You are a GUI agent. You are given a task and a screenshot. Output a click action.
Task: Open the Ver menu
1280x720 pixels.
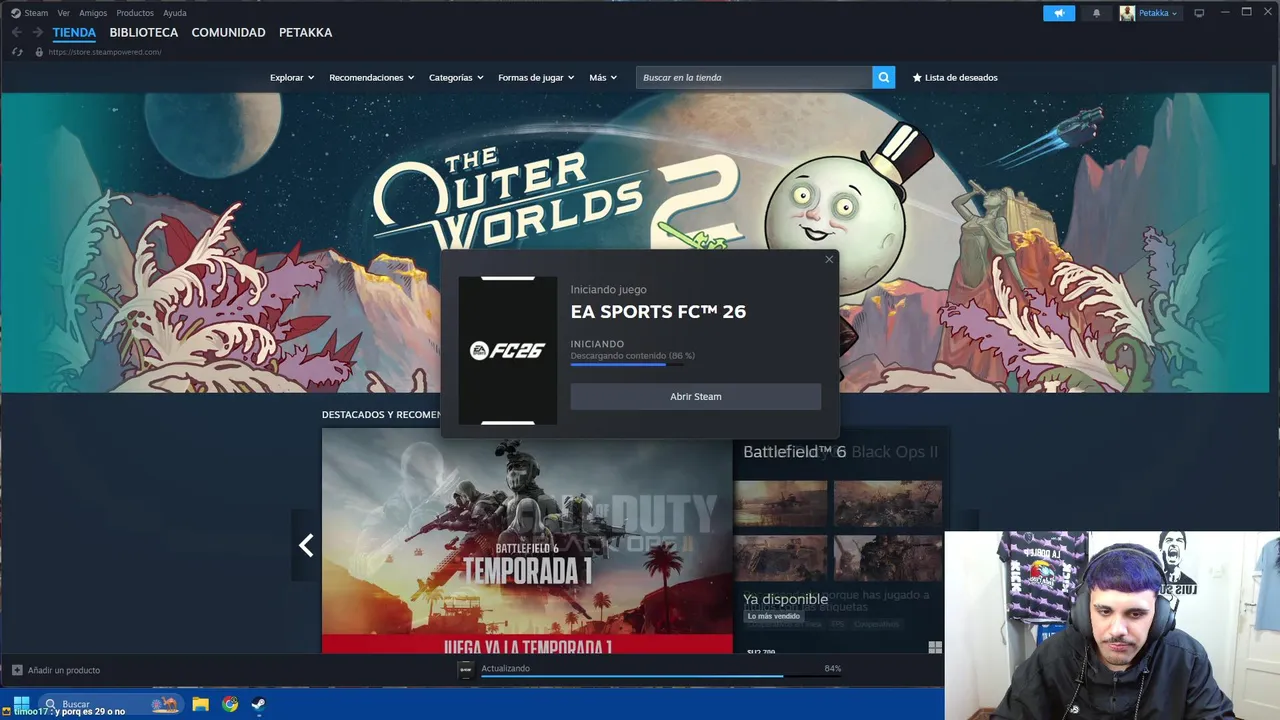[64, 13]
